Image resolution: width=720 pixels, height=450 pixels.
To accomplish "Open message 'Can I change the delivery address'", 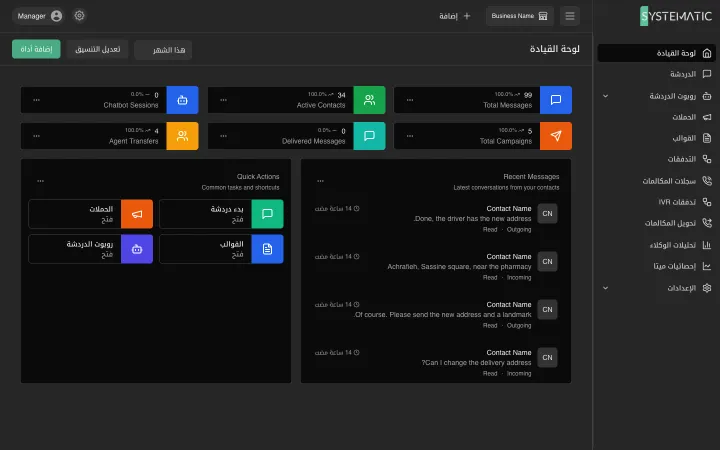I will (x=436, y=363).
